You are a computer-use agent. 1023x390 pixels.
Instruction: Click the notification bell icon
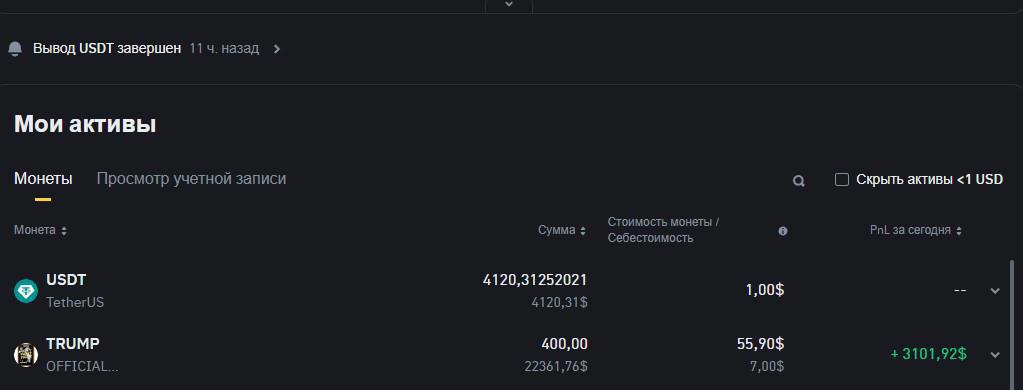pyautogui.click(x=15, y=50)
